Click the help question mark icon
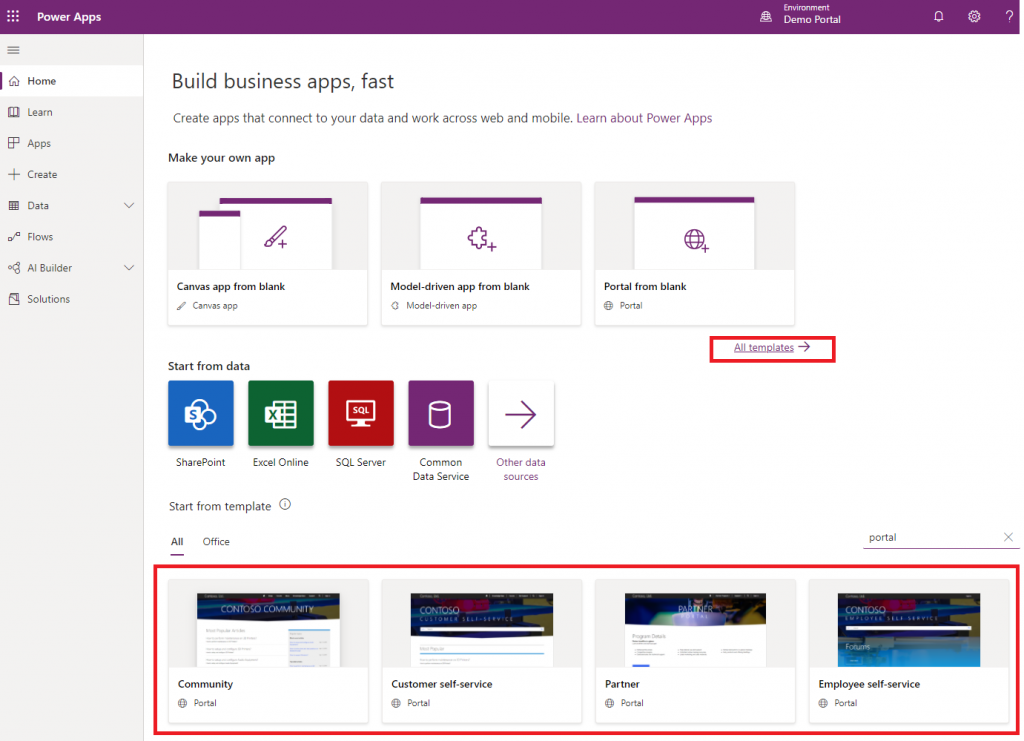 pyautogui.click(x=1009, y=16)
